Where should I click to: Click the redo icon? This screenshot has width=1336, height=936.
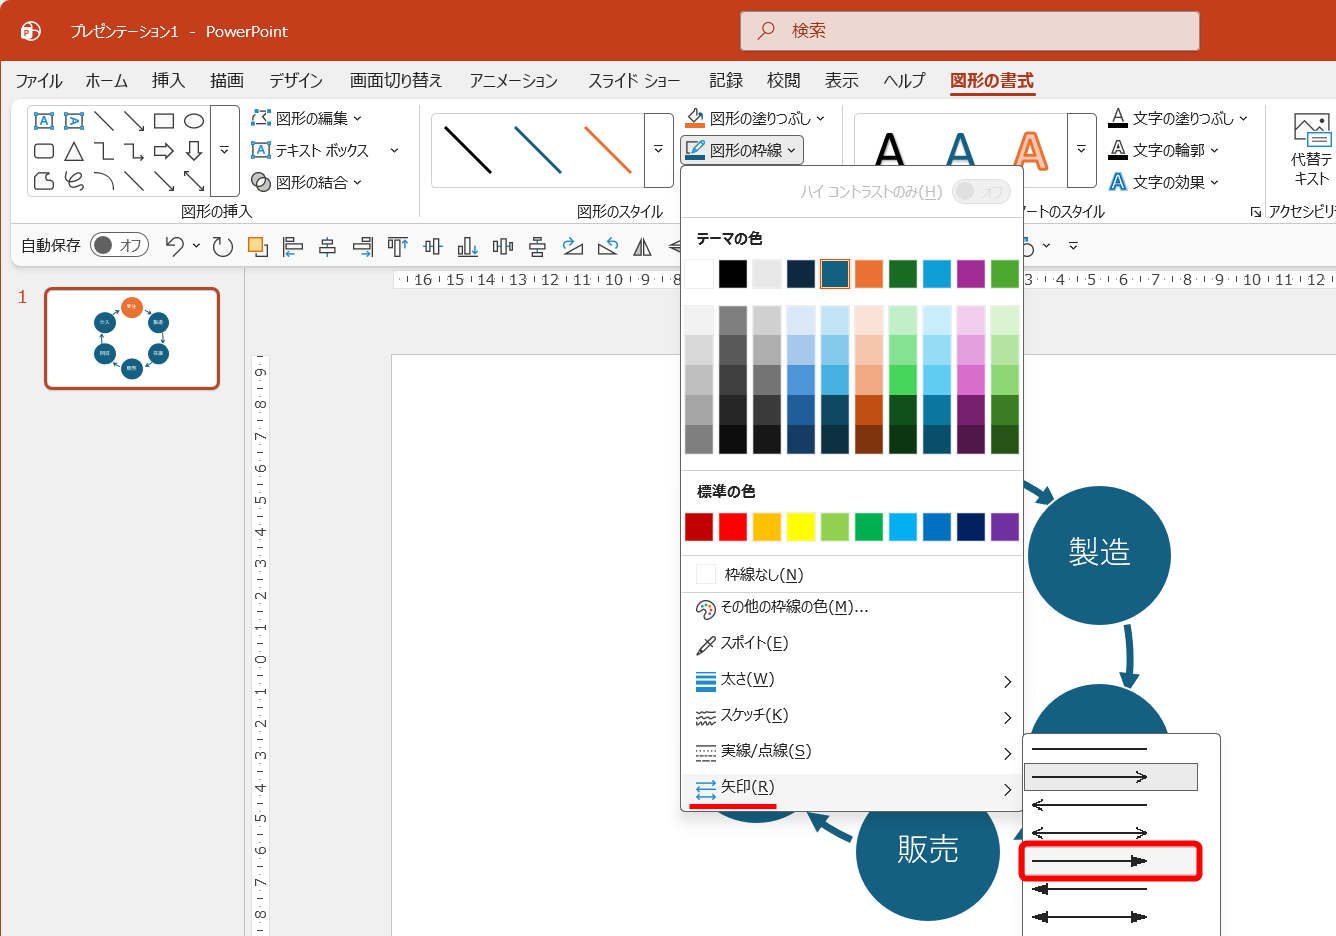point(223,246)
